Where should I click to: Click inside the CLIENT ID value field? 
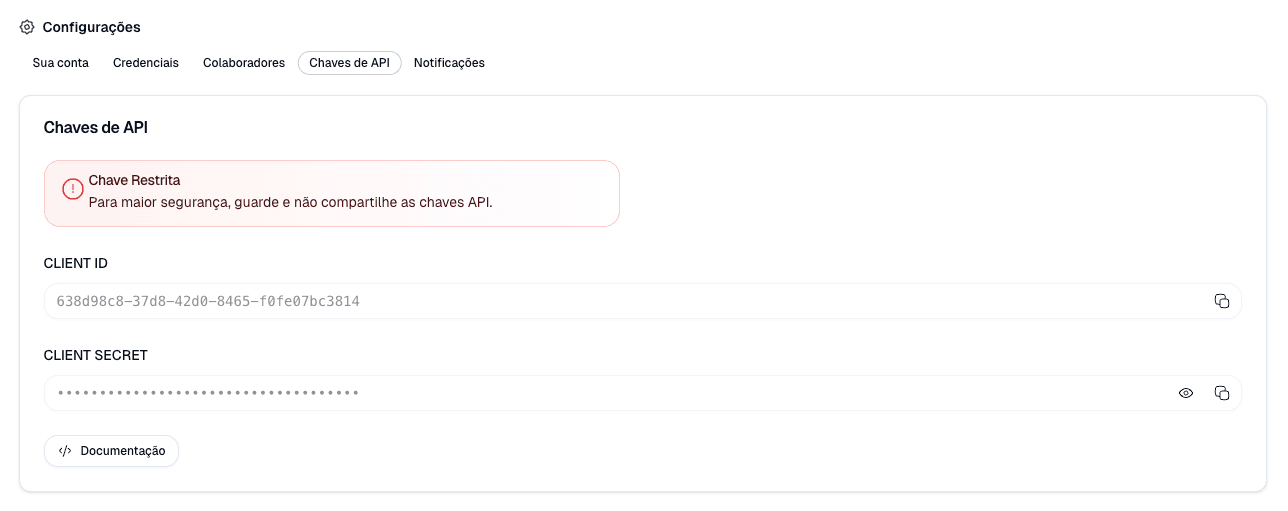click(x=643, y=301)
